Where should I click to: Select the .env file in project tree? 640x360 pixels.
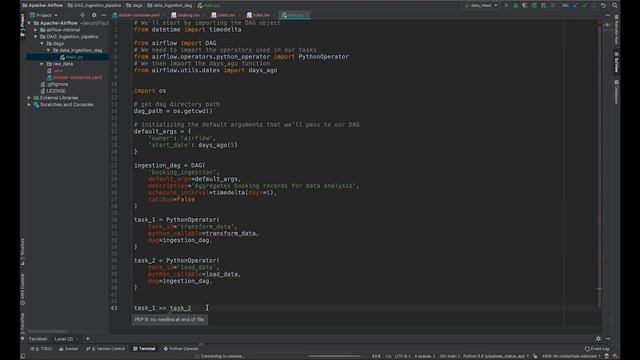[55, 71]
